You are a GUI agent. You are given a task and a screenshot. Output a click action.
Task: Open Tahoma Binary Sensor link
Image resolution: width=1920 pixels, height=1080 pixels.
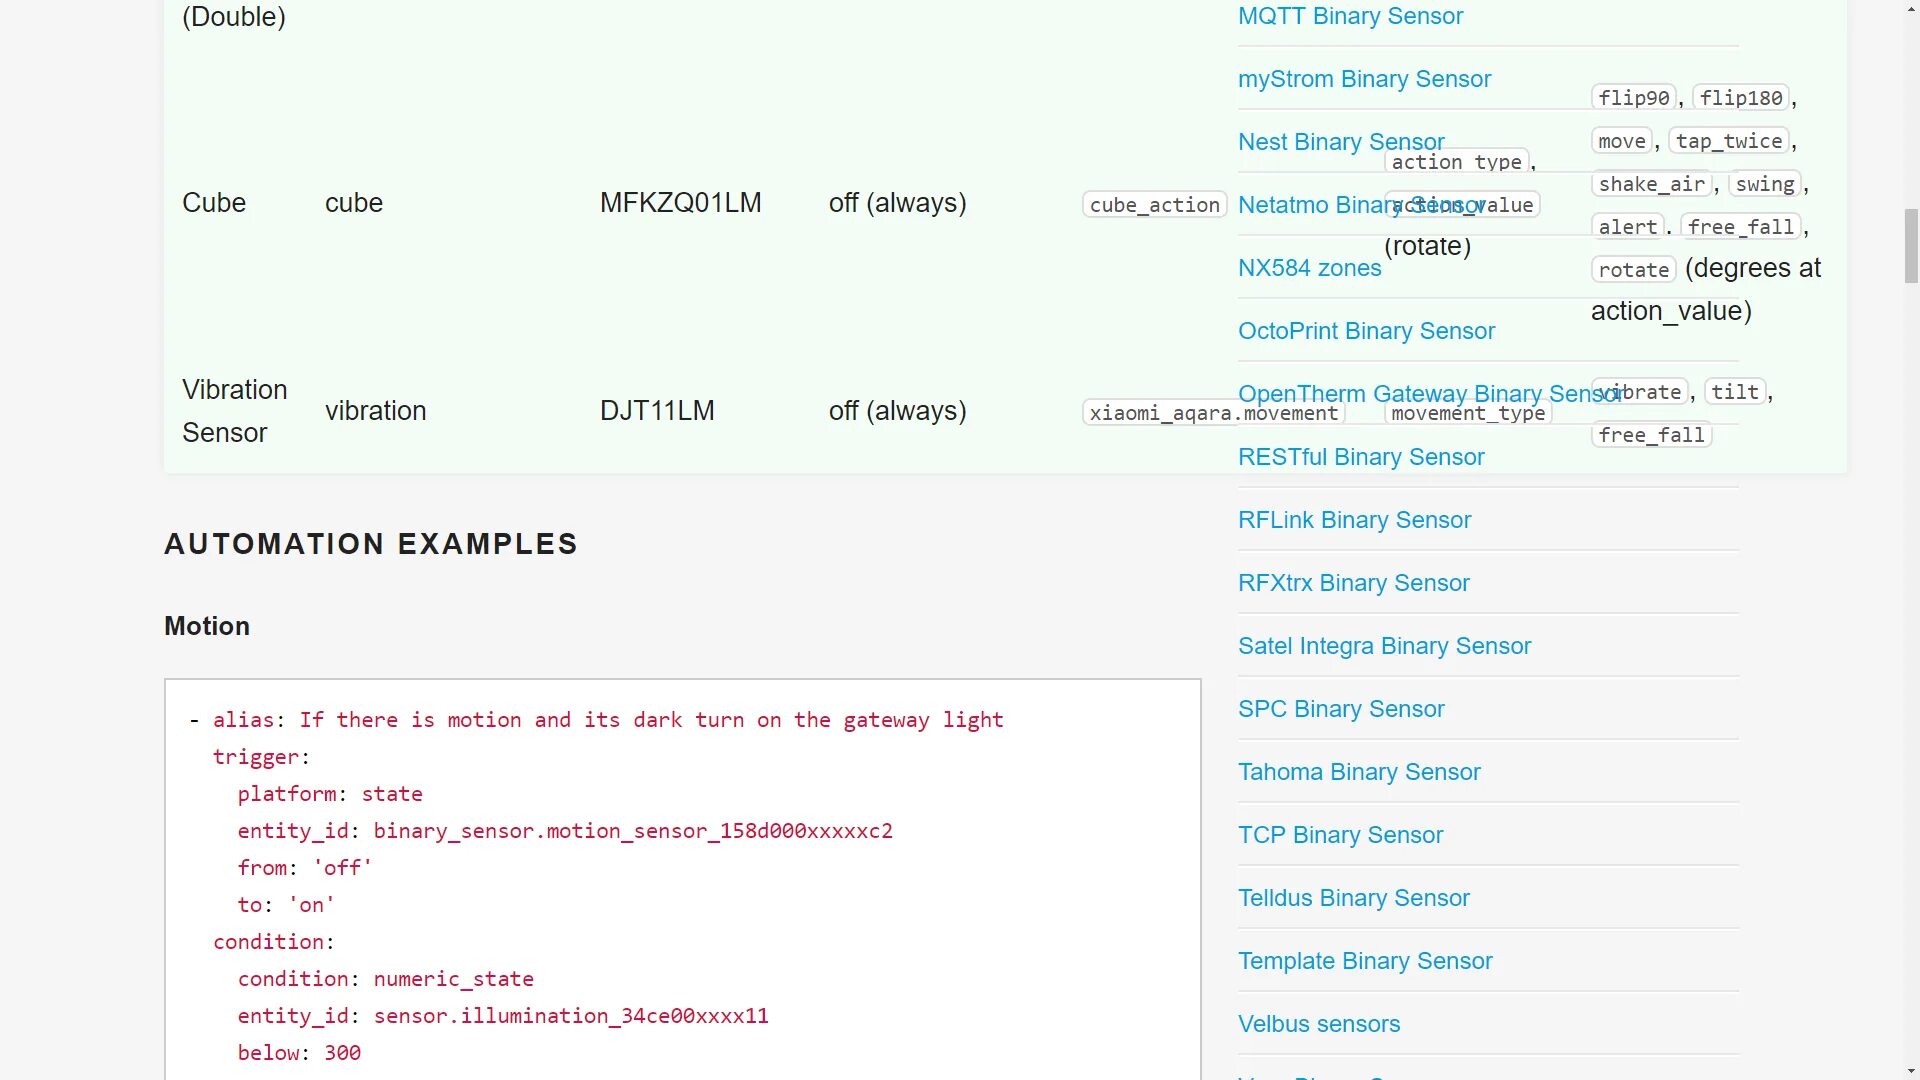pos(1359,772)
